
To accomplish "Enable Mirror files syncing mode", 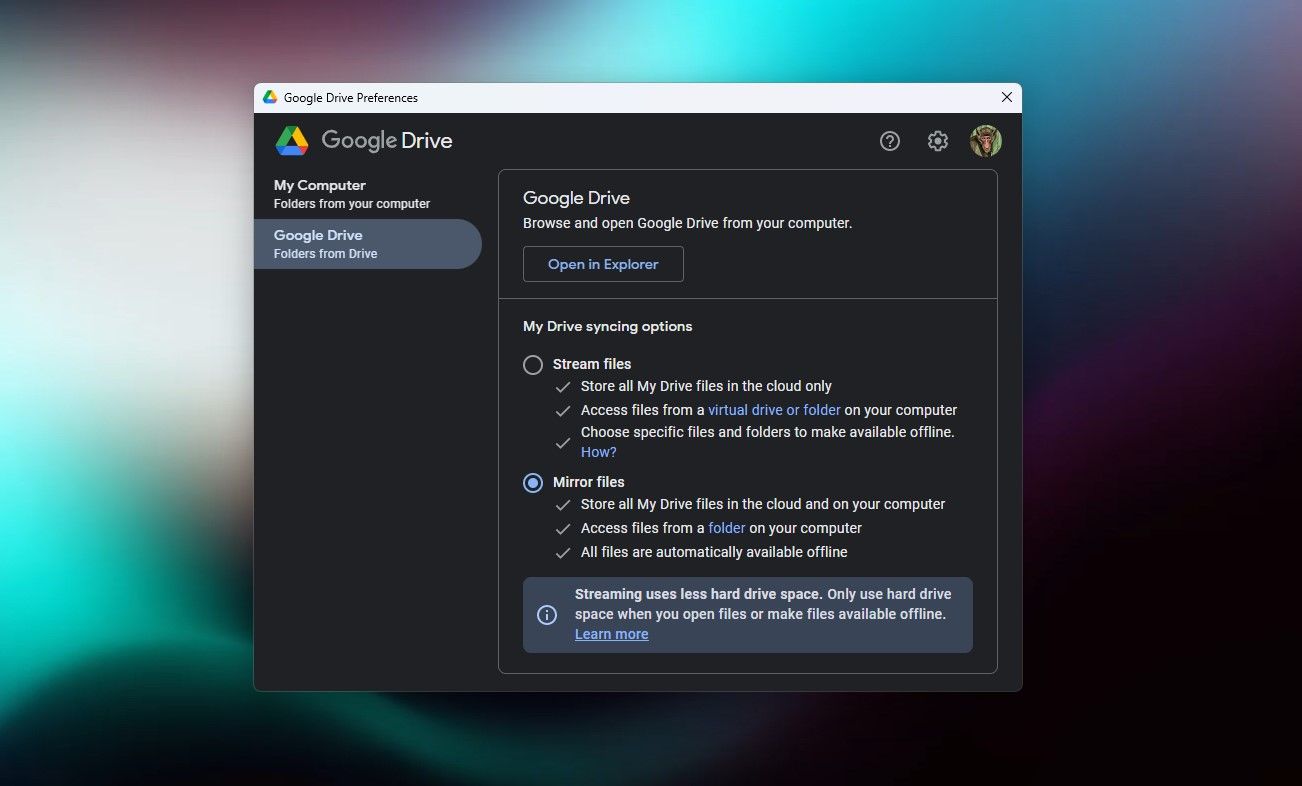I will click(x=532, y=482).
